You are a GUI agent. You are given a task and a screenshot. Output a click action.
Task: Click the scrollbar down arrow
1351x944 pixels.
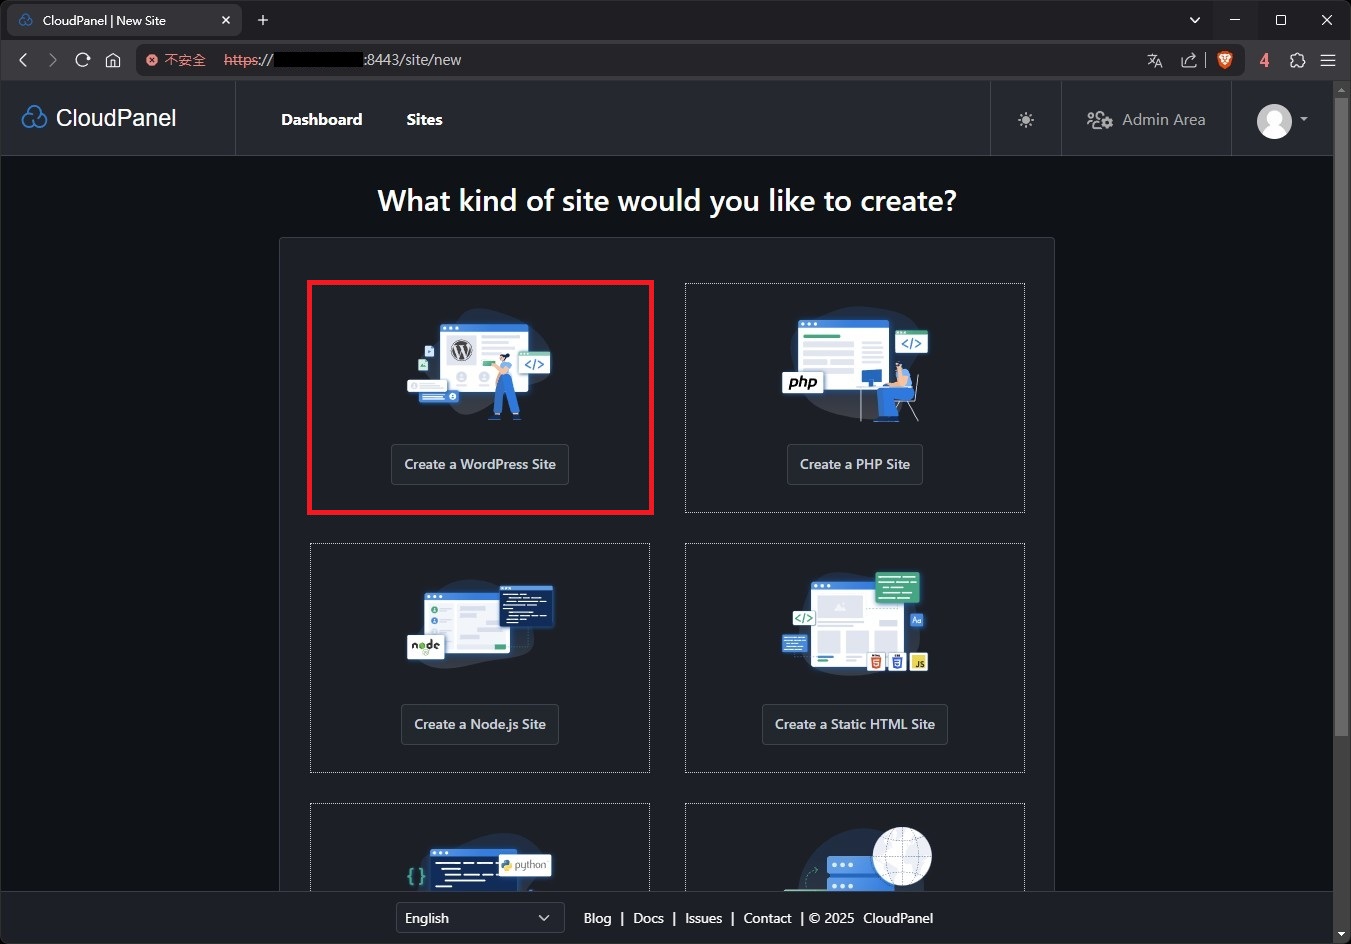click(1342, 935)
